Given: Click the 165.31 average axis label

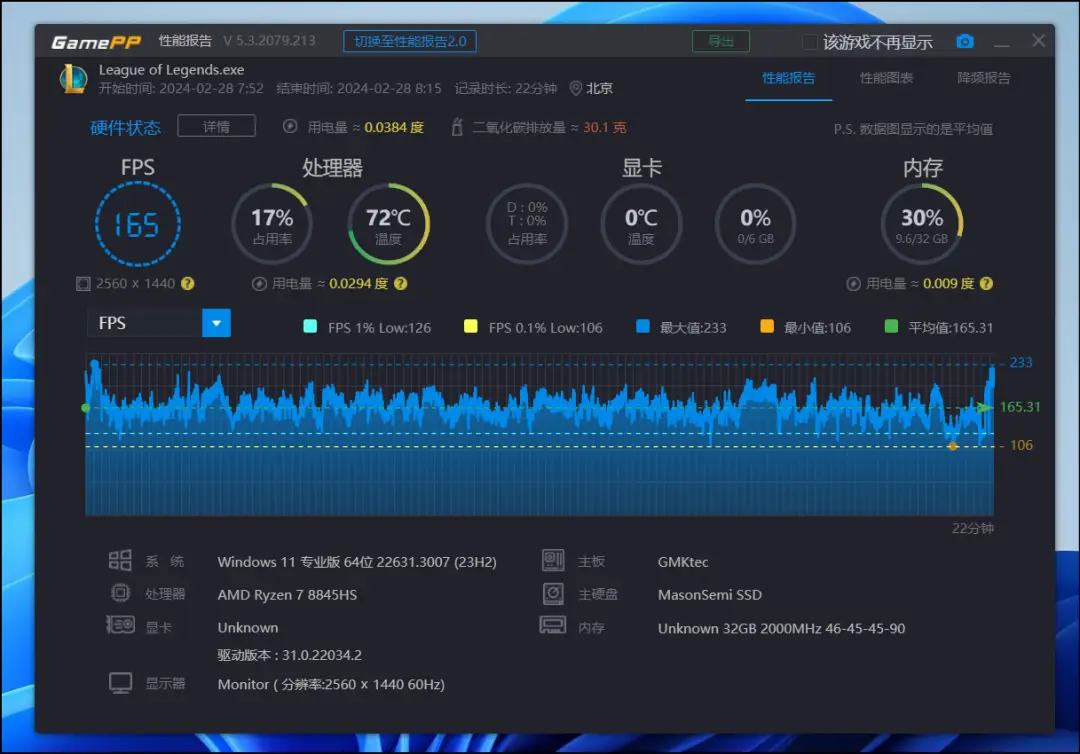Looking at the screenshot, I should click(x=1019, y=407).
